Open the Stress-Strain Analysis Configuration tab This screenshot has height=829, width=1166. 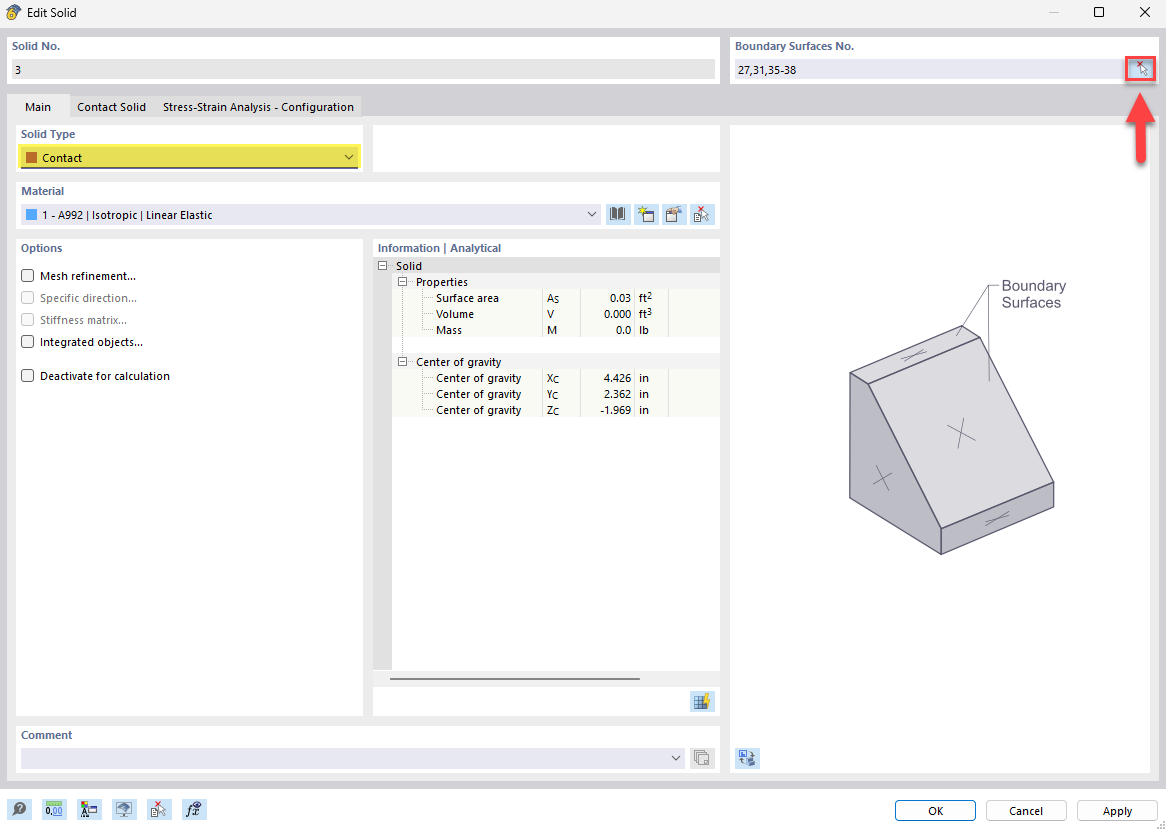(258, 106)
